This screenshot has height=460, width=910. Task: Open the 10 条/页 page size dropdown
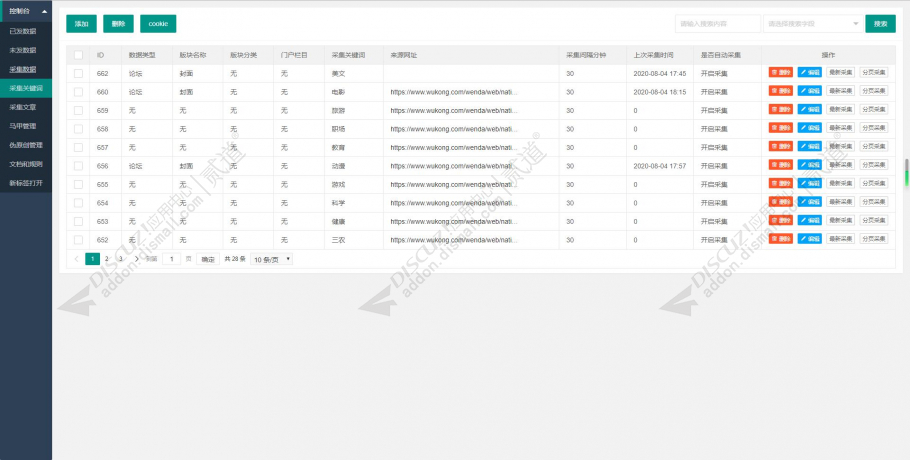[x=272, y=259]
